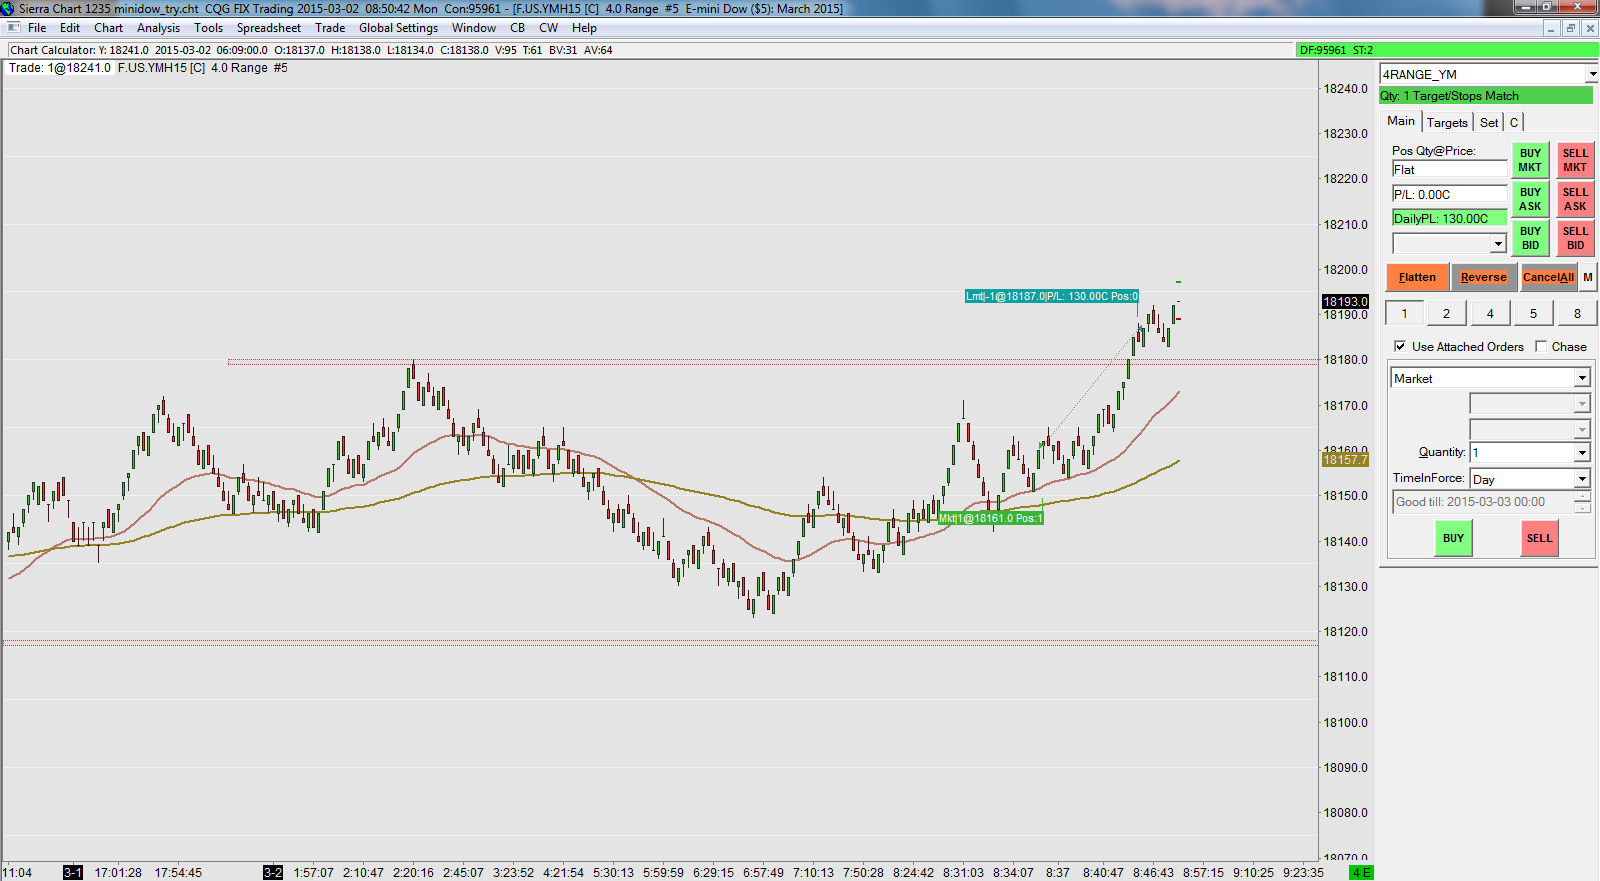Click the P/L: 0.00C field
This screenshot has width=1600, height=881.
tap(1449, 194)
